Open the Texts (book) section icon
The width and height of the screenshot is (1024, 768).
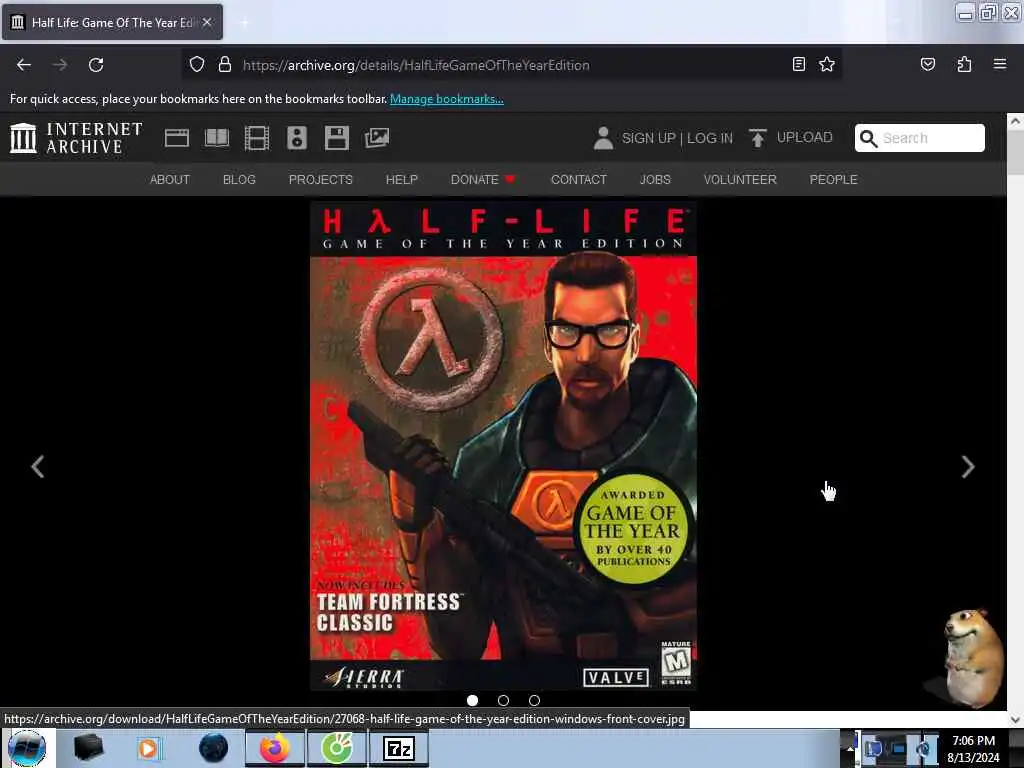pos(217,138)
